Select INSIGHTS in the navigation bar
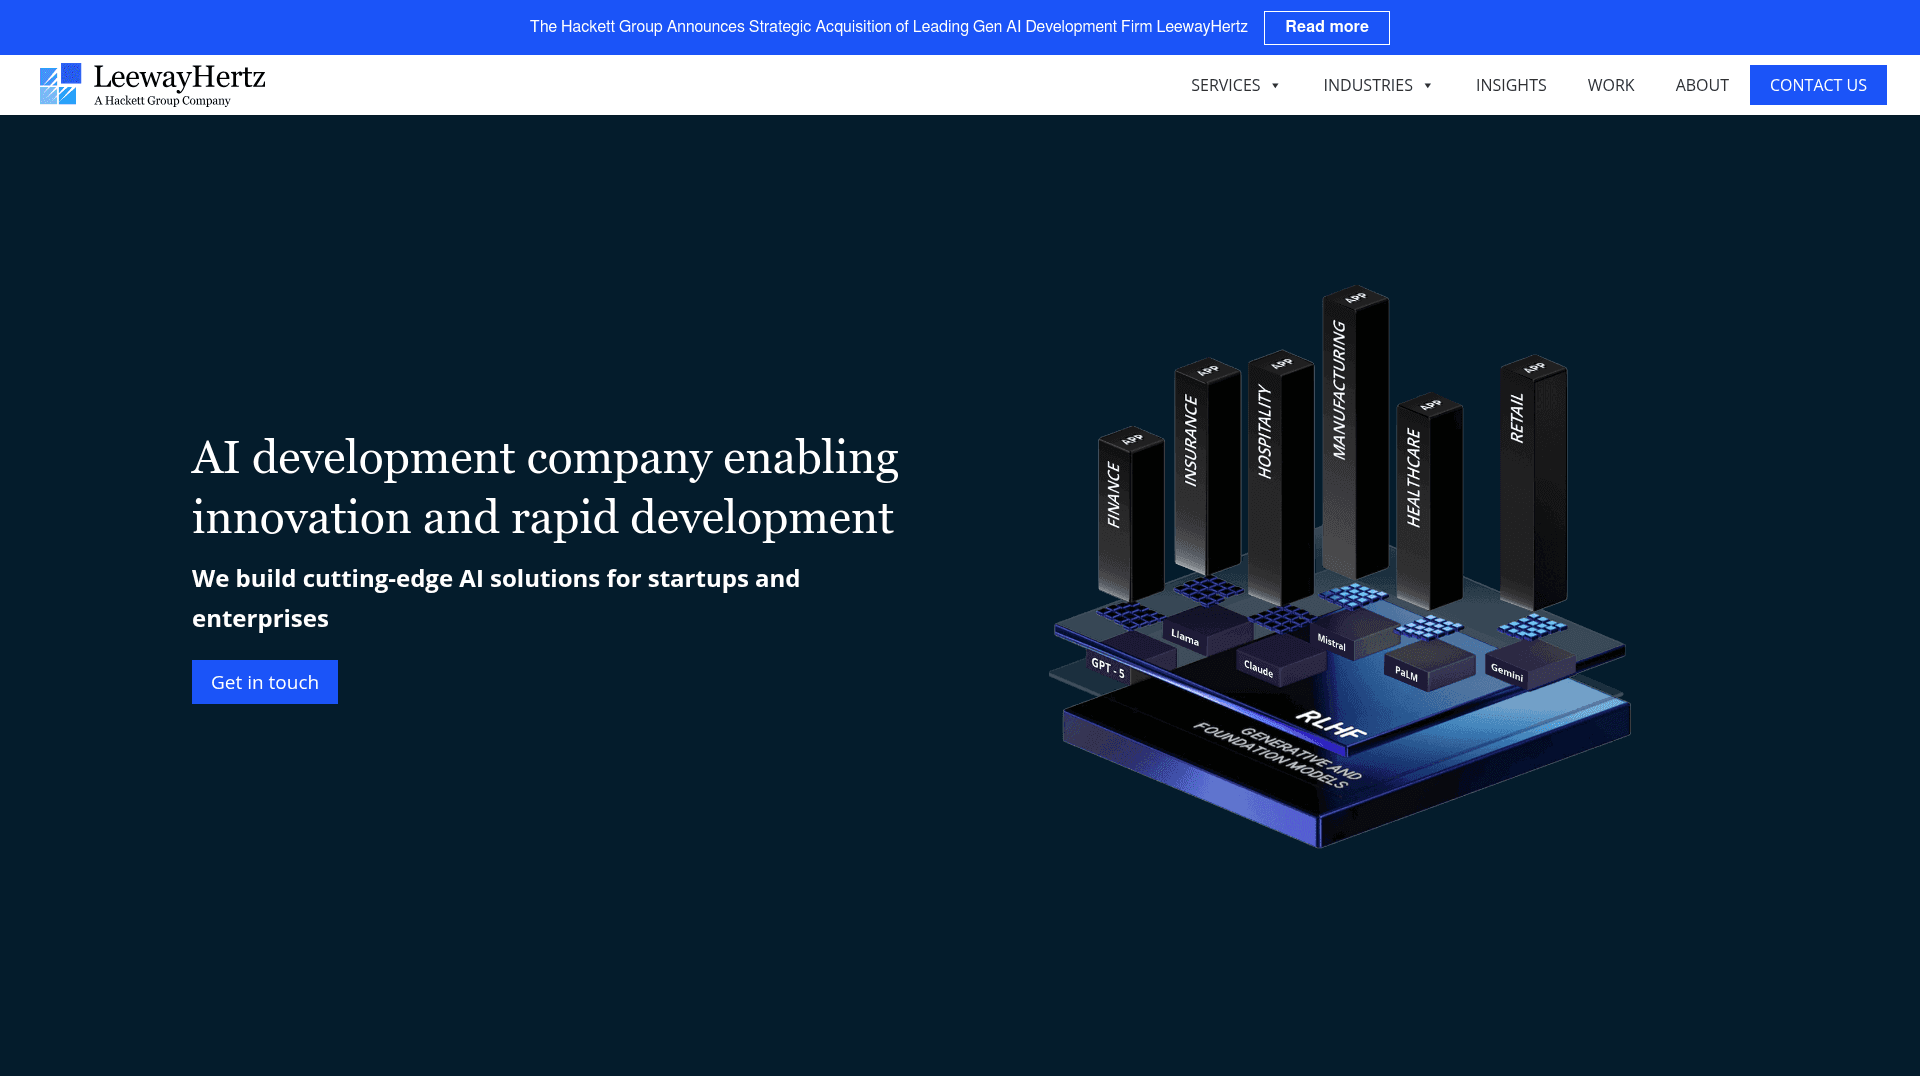The width and height of the screenshot is (1920, 1080). 1511,85
